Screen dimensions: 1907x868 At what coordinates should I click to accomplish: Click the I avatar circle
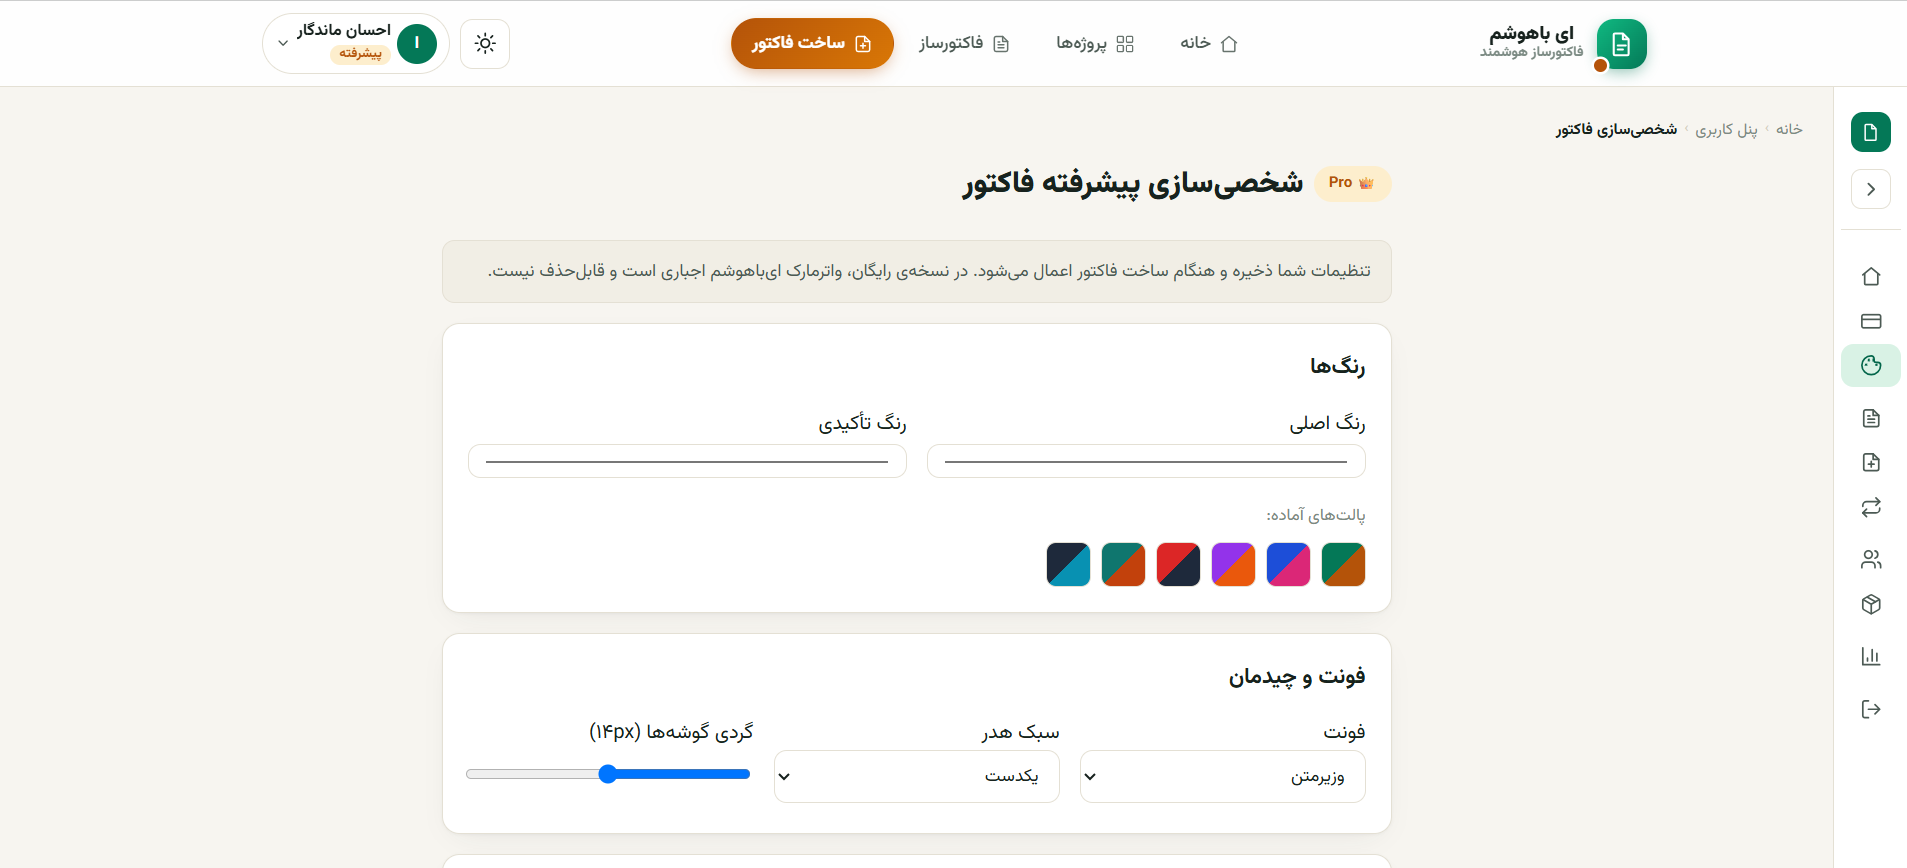(x=417, y=44)
